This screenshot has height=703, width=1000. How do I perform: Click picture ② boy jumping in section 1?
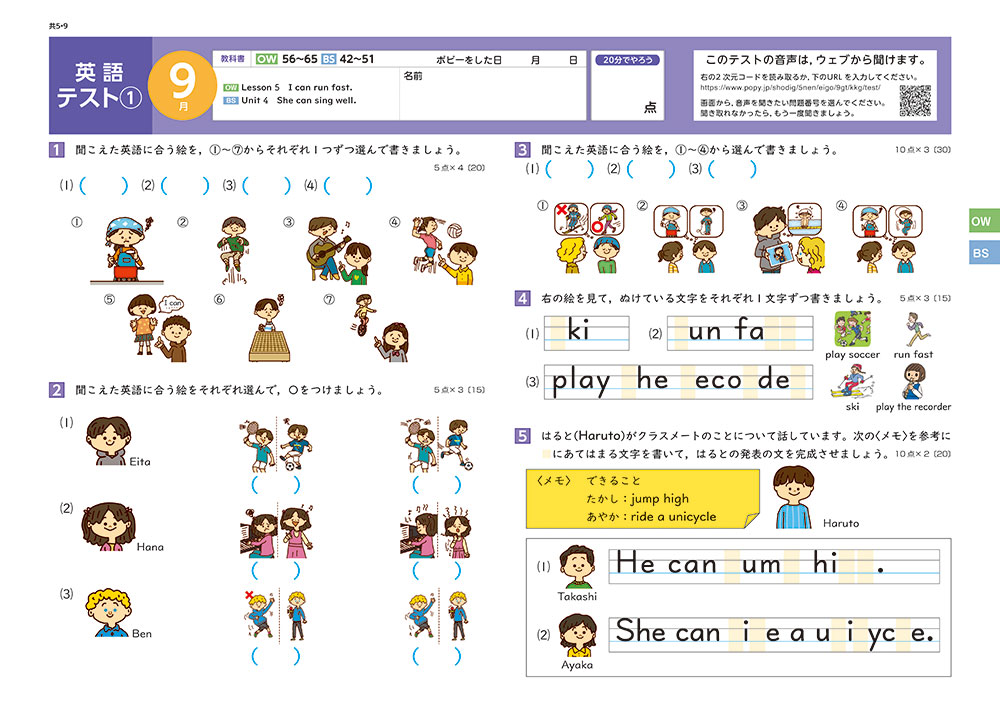pyautogui.click(x=233, y=250)
